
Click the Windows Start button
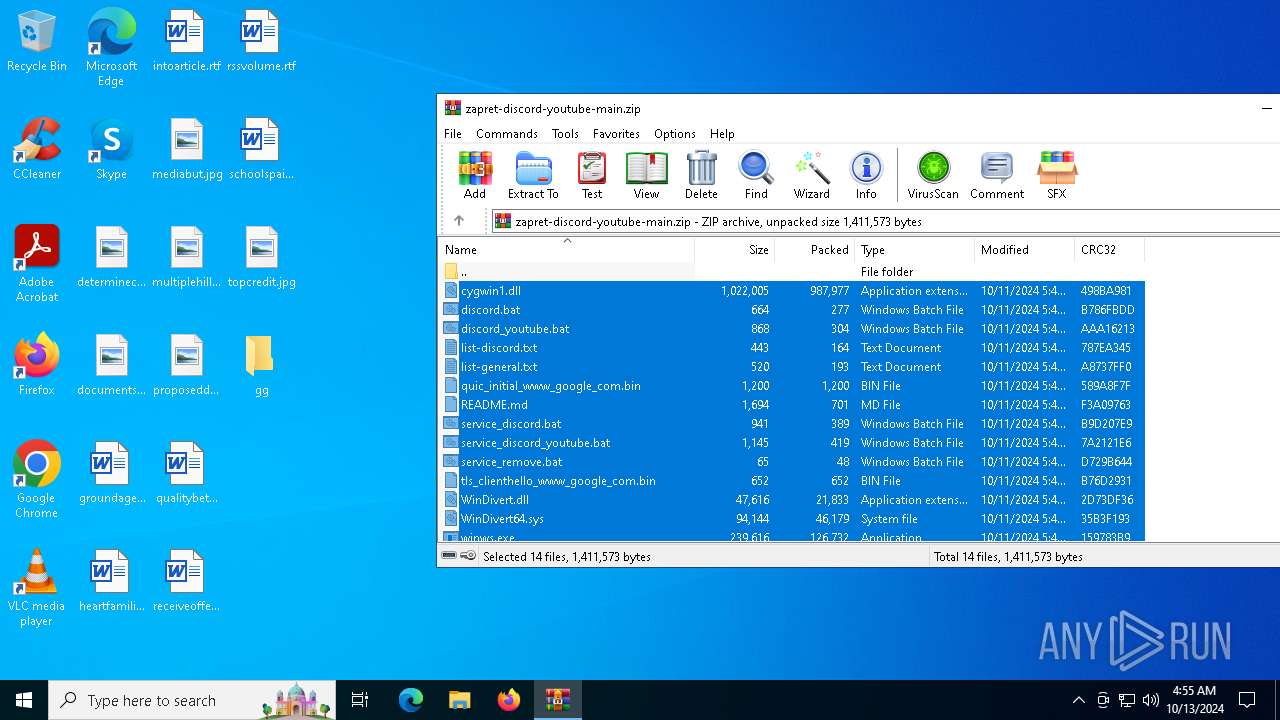(24, 700)
